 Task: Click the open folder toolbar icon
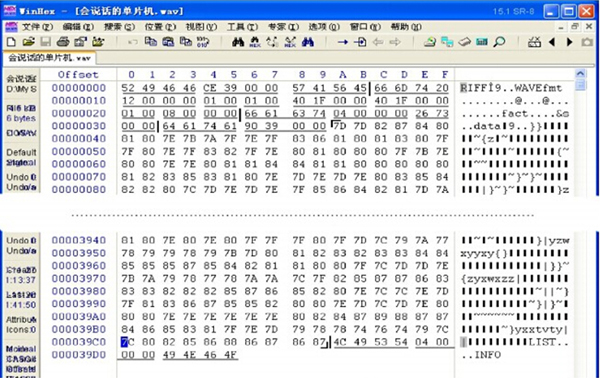[98, 42]
